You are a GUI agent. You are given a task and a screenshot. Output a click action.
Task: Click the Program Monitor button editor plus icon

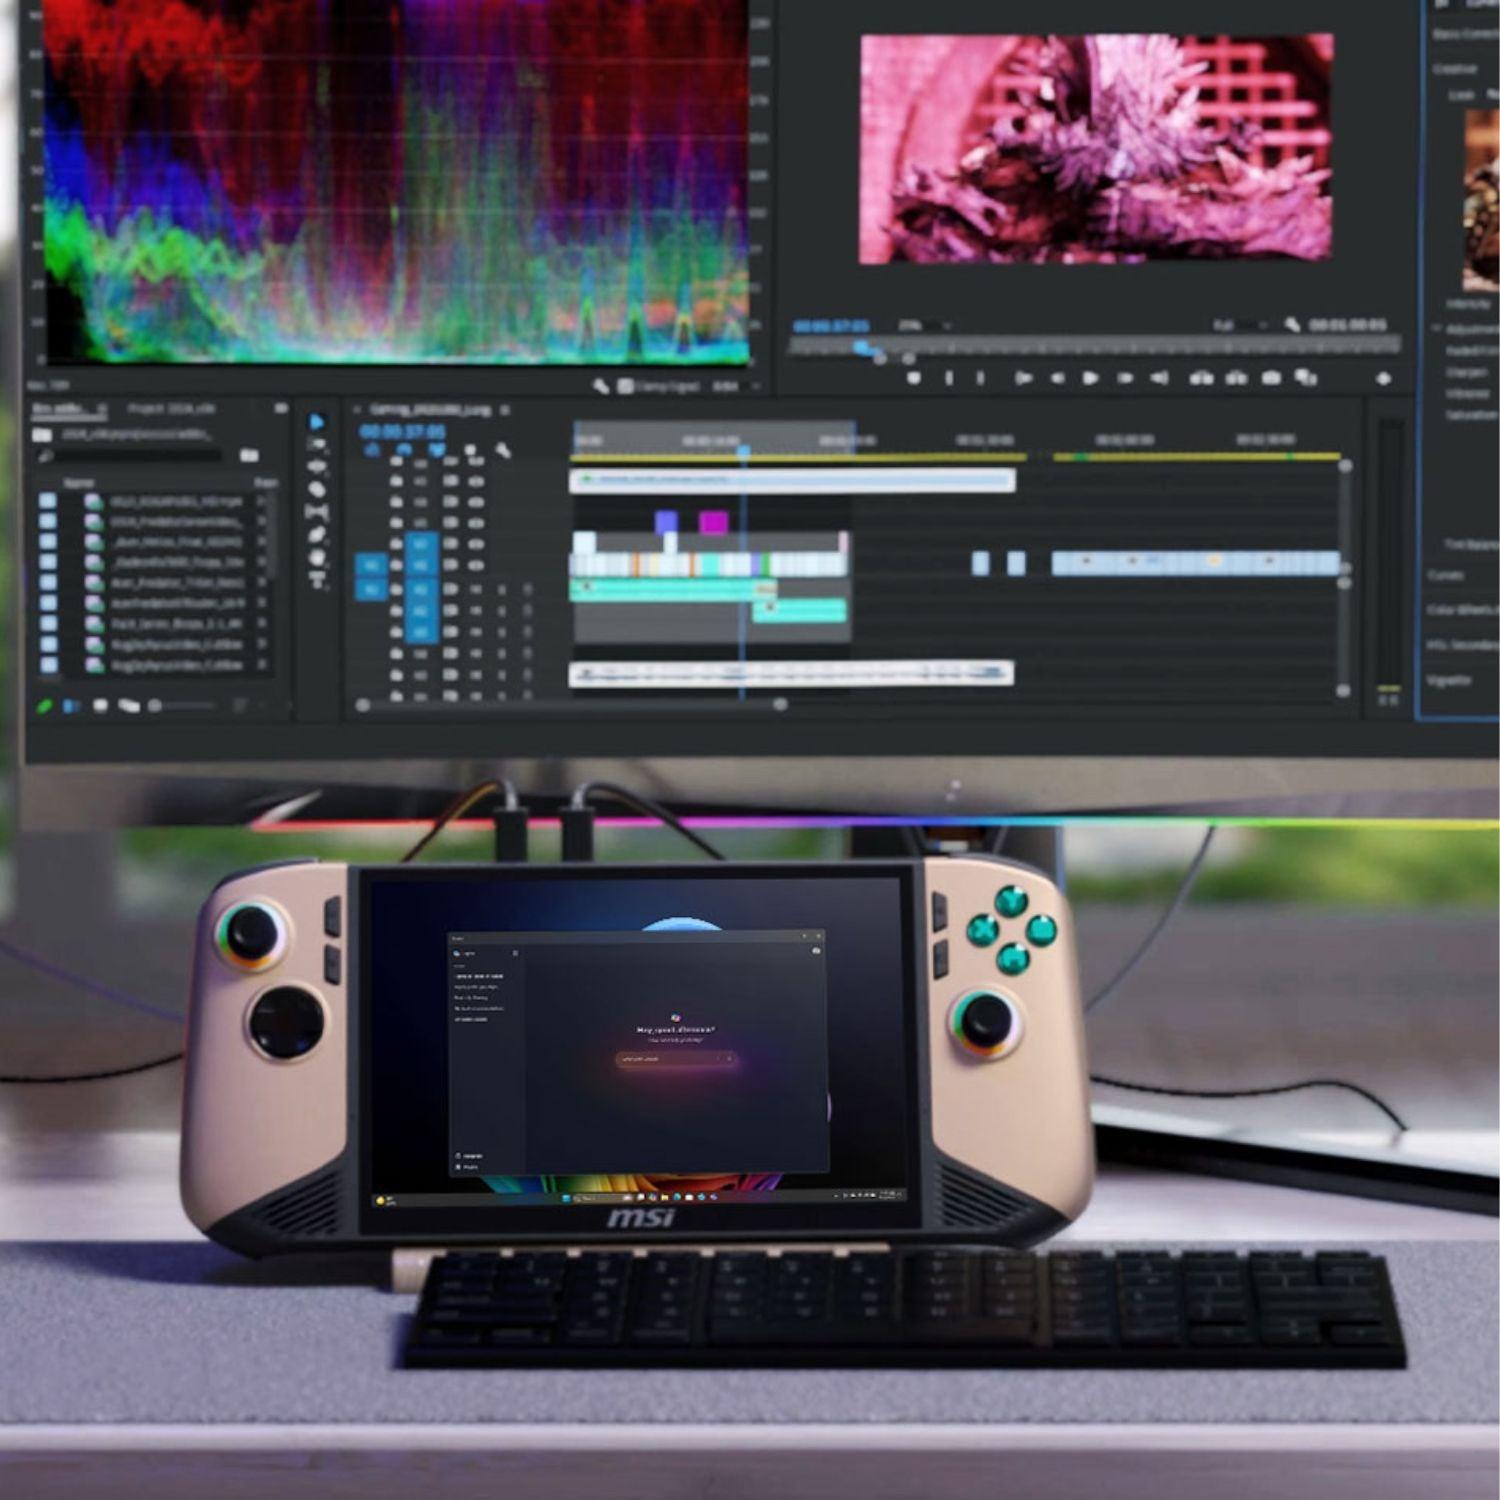pyautogui.click(x=1383, y=379)
